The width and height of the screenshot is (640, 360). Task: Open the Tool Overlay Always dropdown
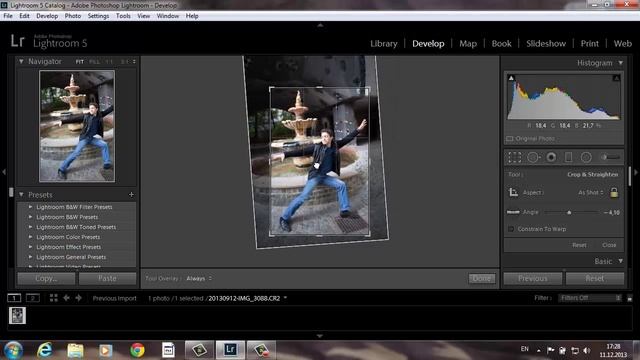[199, 278]
